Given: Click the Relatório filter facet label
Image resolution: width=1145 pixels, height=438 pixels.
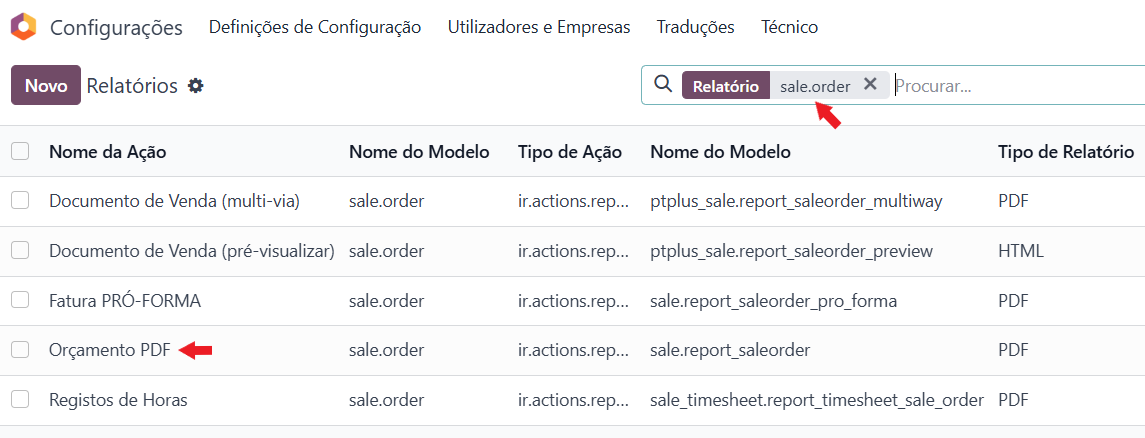Looking at the screenshot, I should click(x=726, y=86).
